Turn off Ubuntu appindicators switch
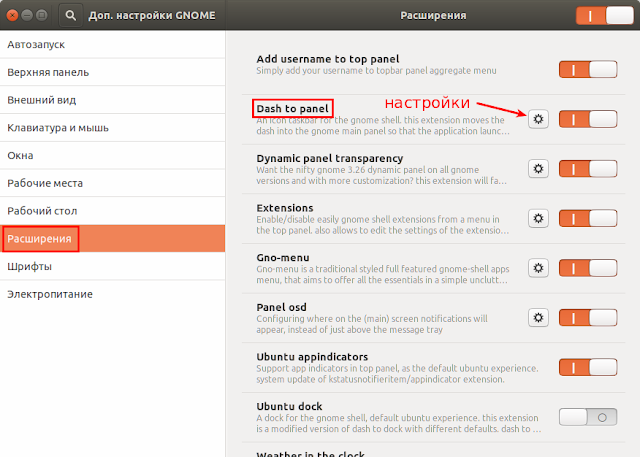 588,367
